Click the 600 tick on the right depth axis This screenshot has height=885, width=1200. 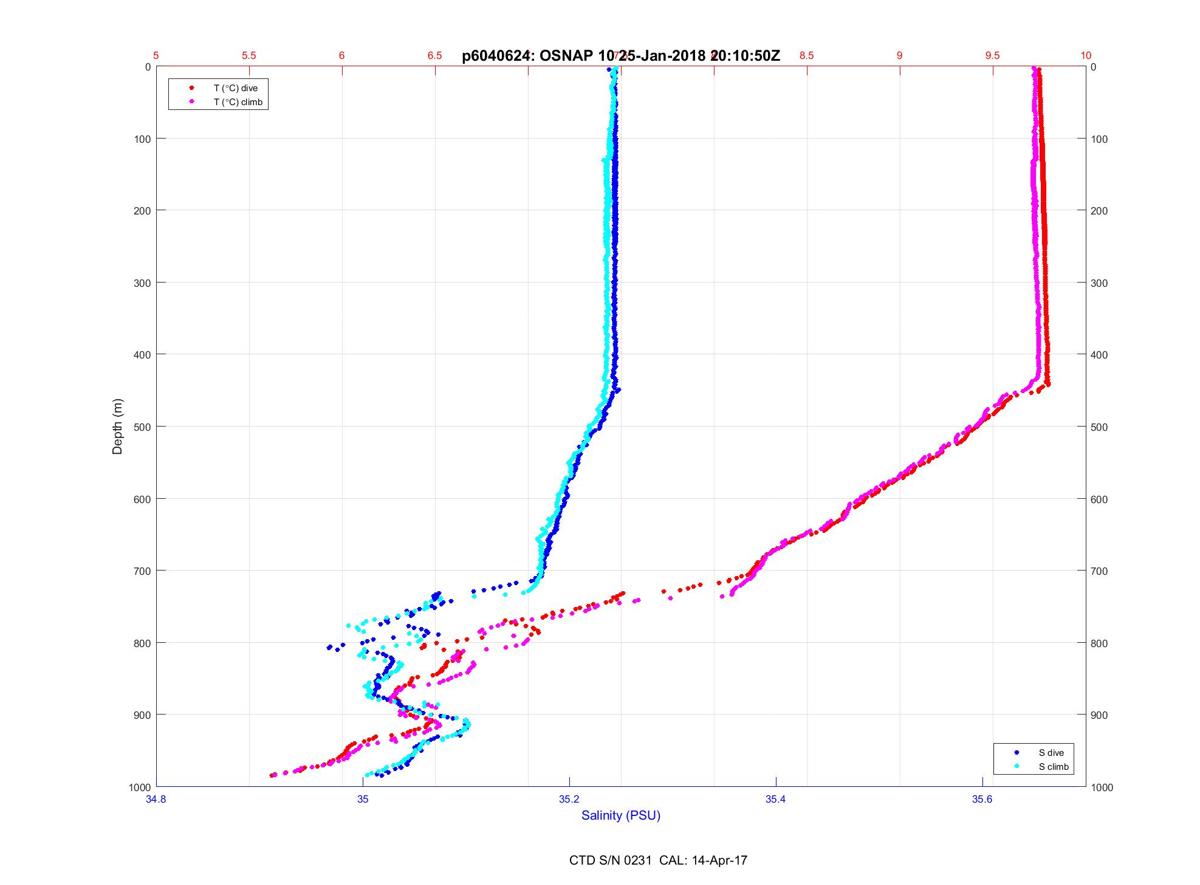click(x=1101, y=499)
